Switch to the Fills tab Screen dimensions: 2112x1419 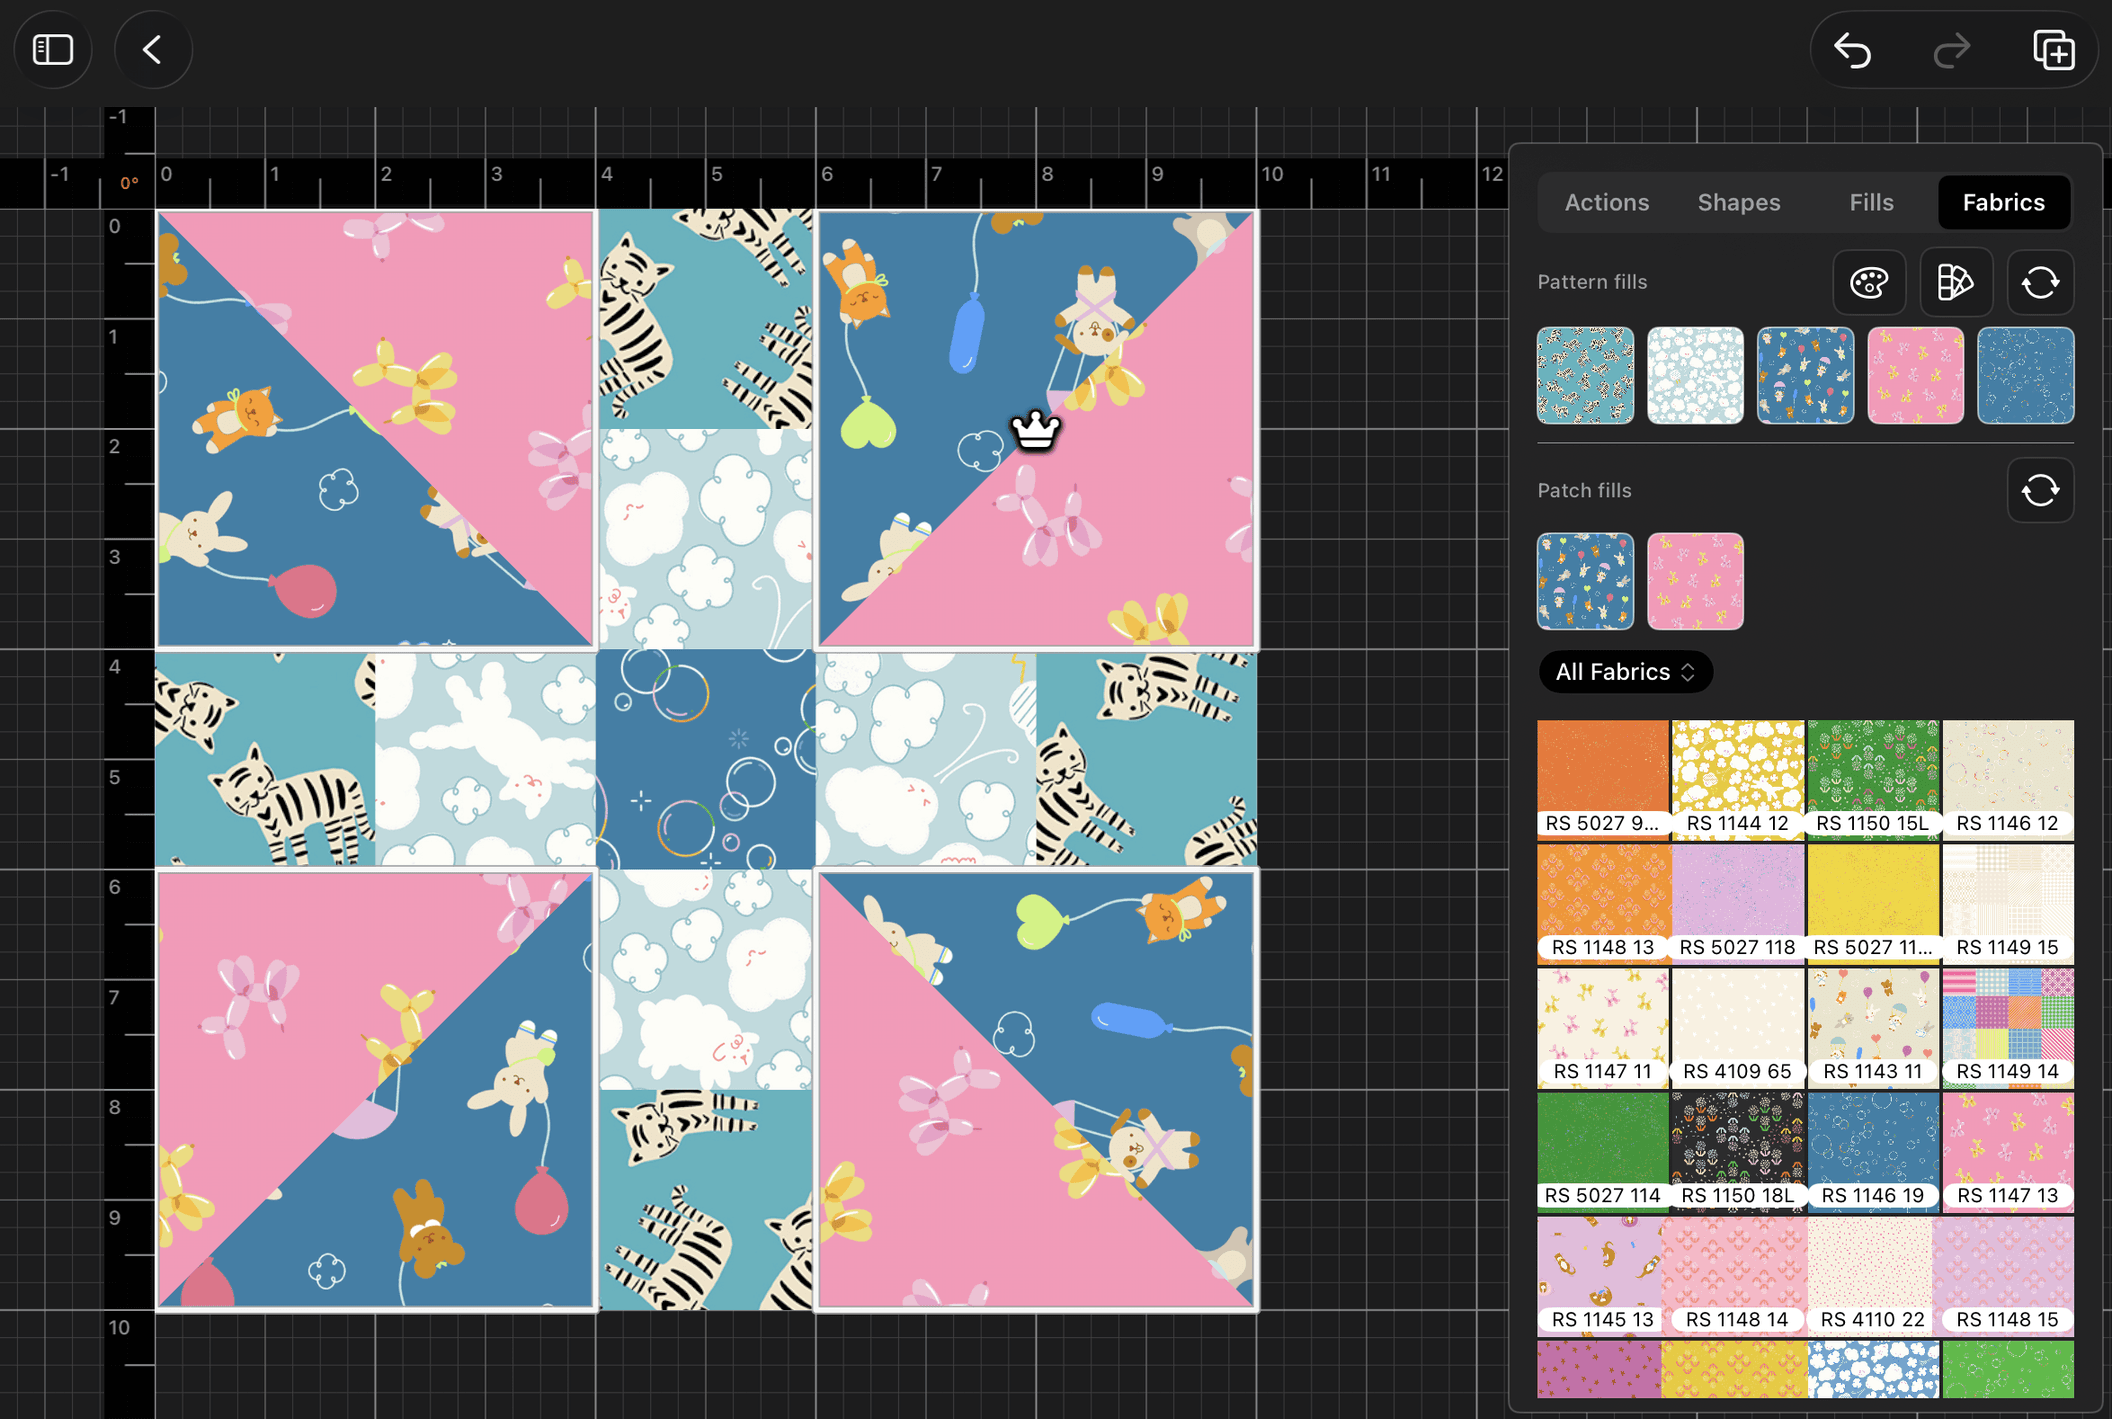(1871, 203)
